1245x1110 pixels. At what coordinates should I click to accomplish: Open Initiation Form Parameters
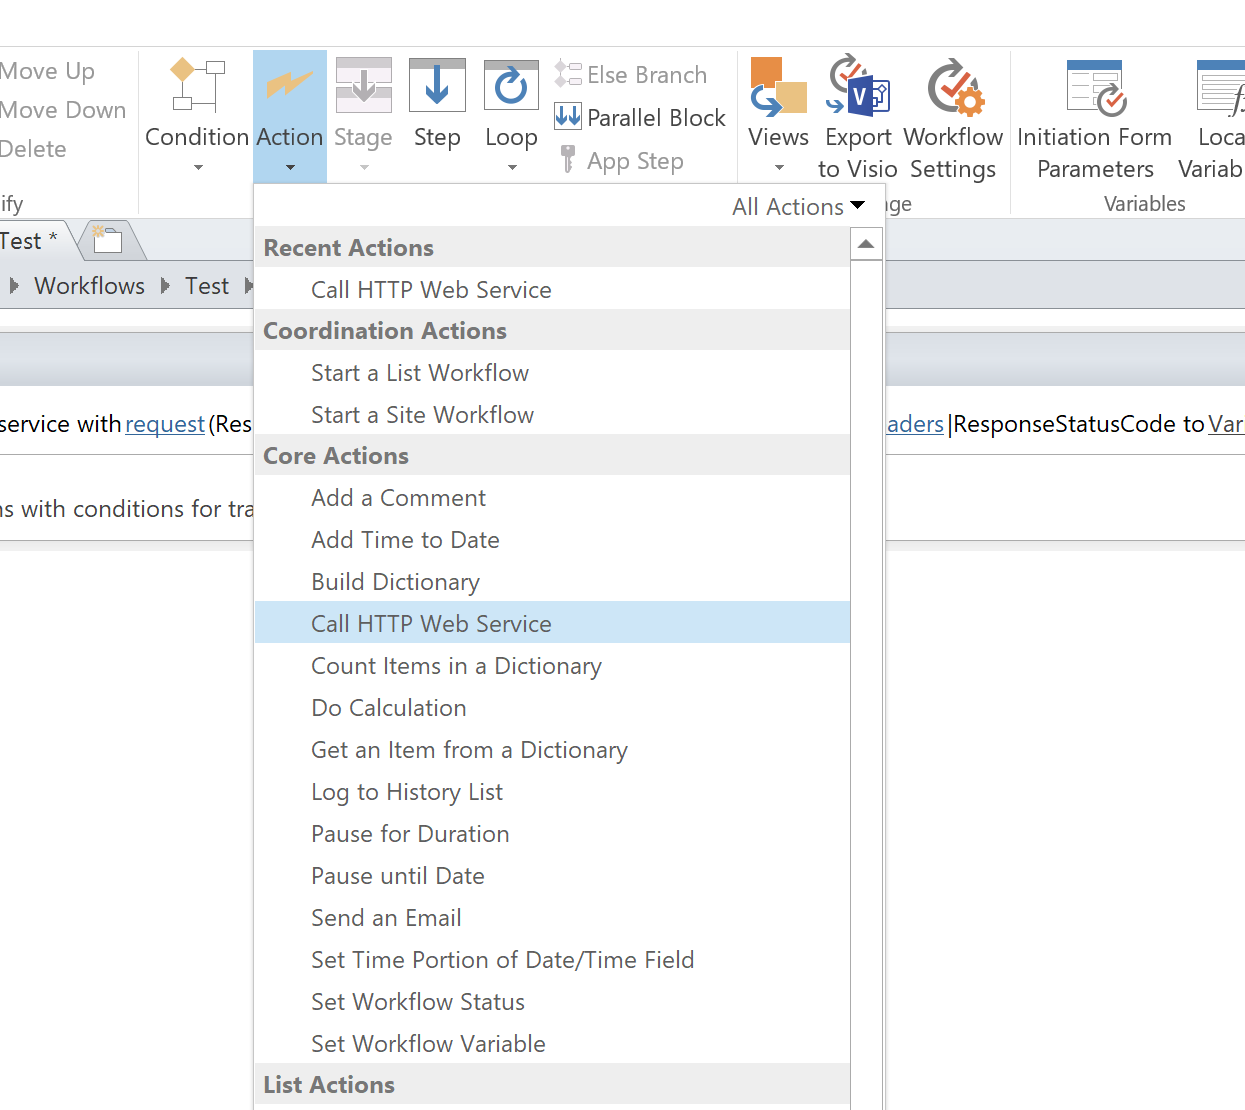point(1094,87)
